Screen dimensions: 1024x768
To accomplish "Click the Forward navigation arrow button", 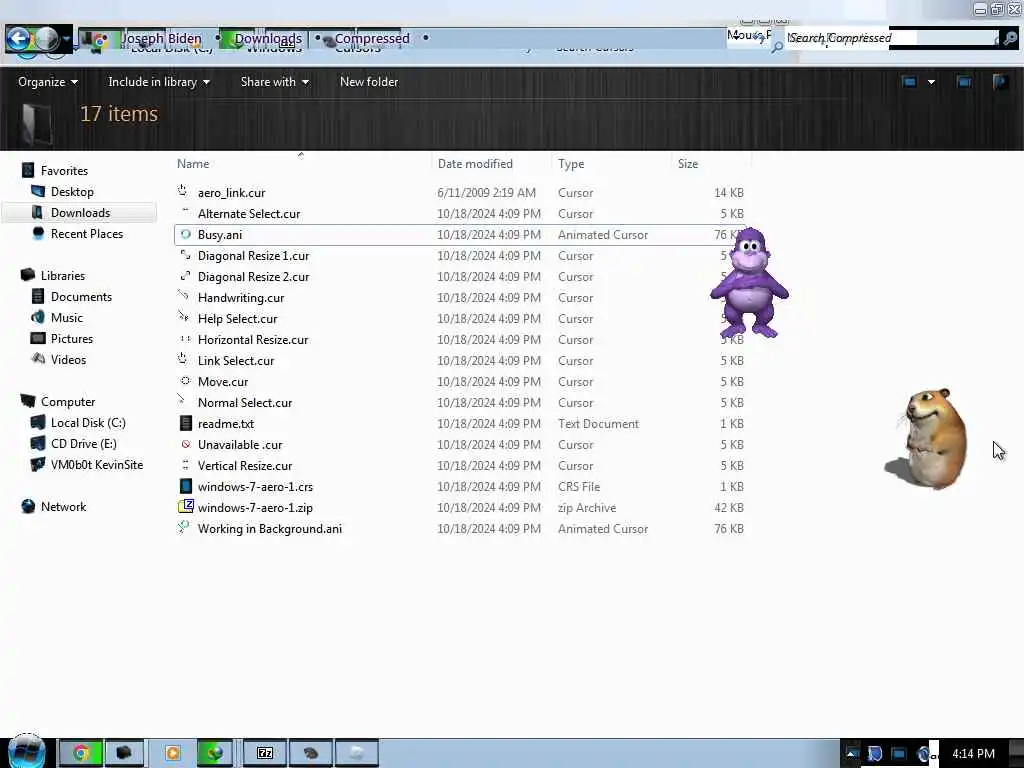I will 46,40.
